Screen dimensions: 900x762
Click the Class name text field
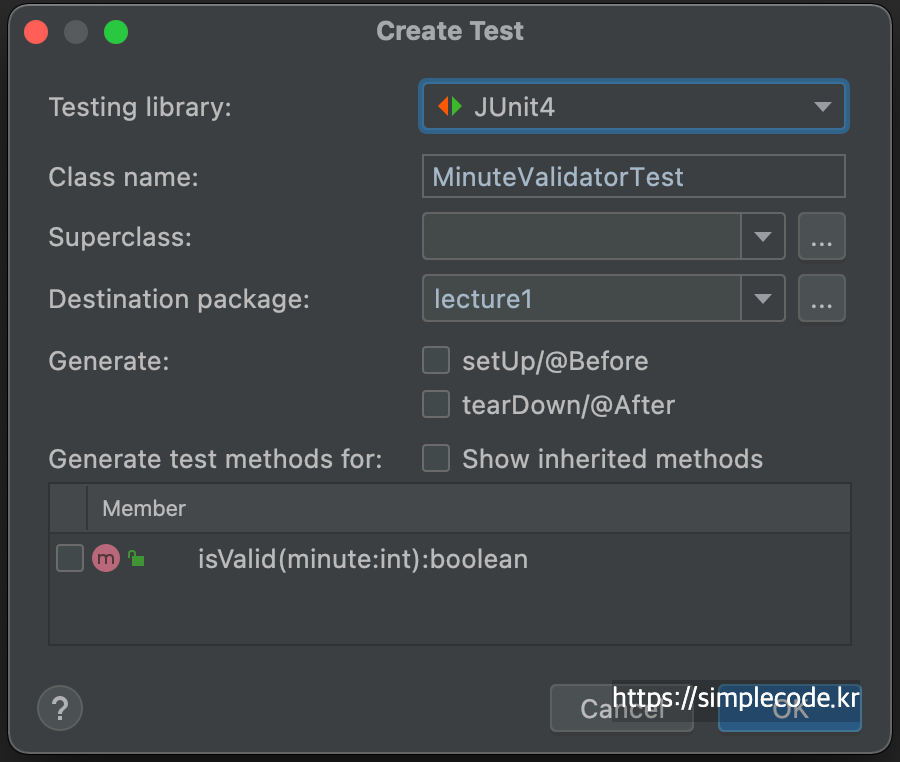[x=633, y=177]
